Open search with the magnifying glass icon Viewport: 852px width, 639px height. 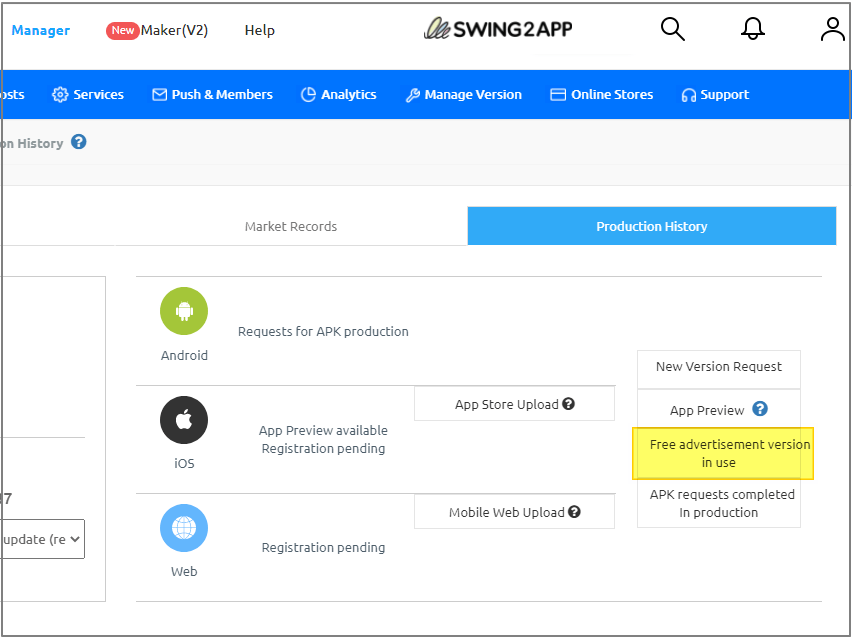coord(672,29)
